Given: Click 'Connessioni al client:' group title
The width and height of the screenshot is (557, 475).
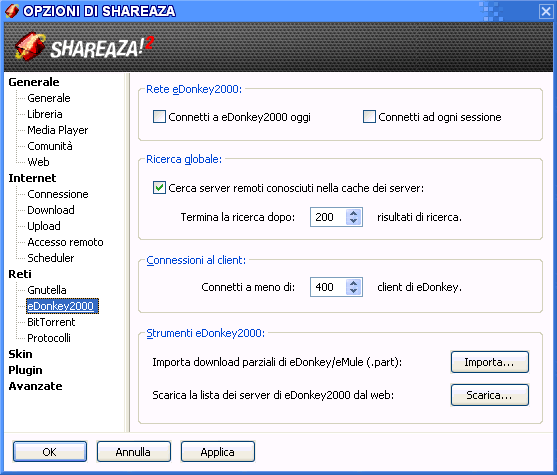Looking at the screenshot, I should [x=196, y=260].
